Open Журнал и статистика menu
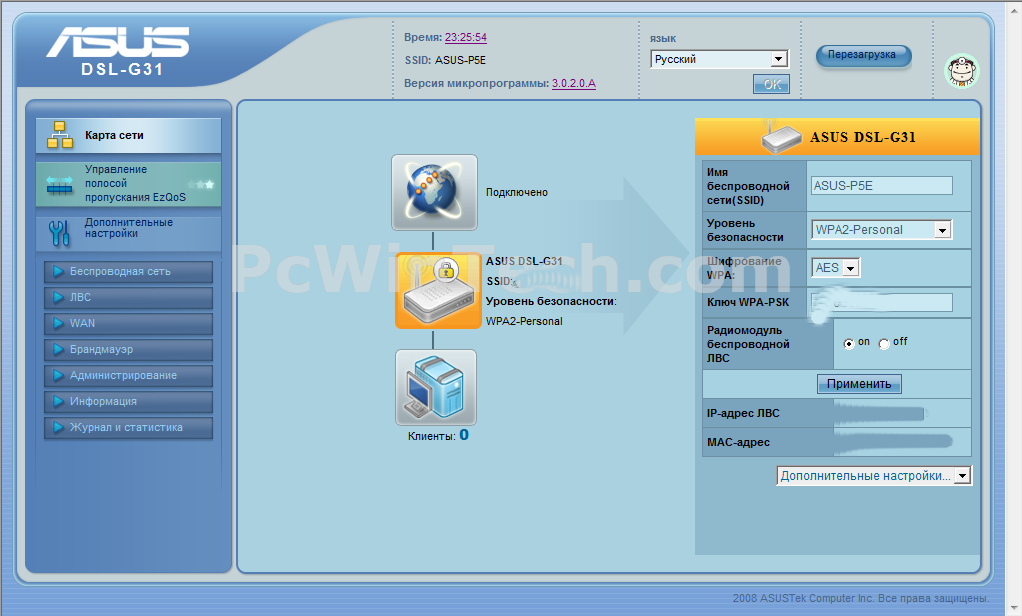The image size is (1022, 616). pos(128,428)
